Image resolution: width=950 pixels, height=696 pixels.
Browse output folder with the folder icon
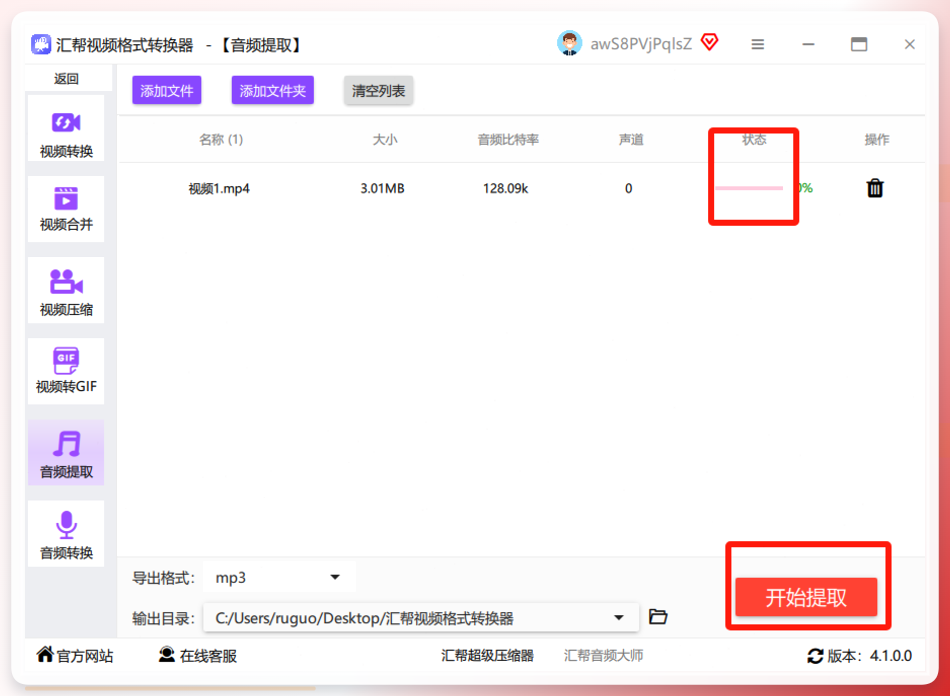click(x=658, y=617)
